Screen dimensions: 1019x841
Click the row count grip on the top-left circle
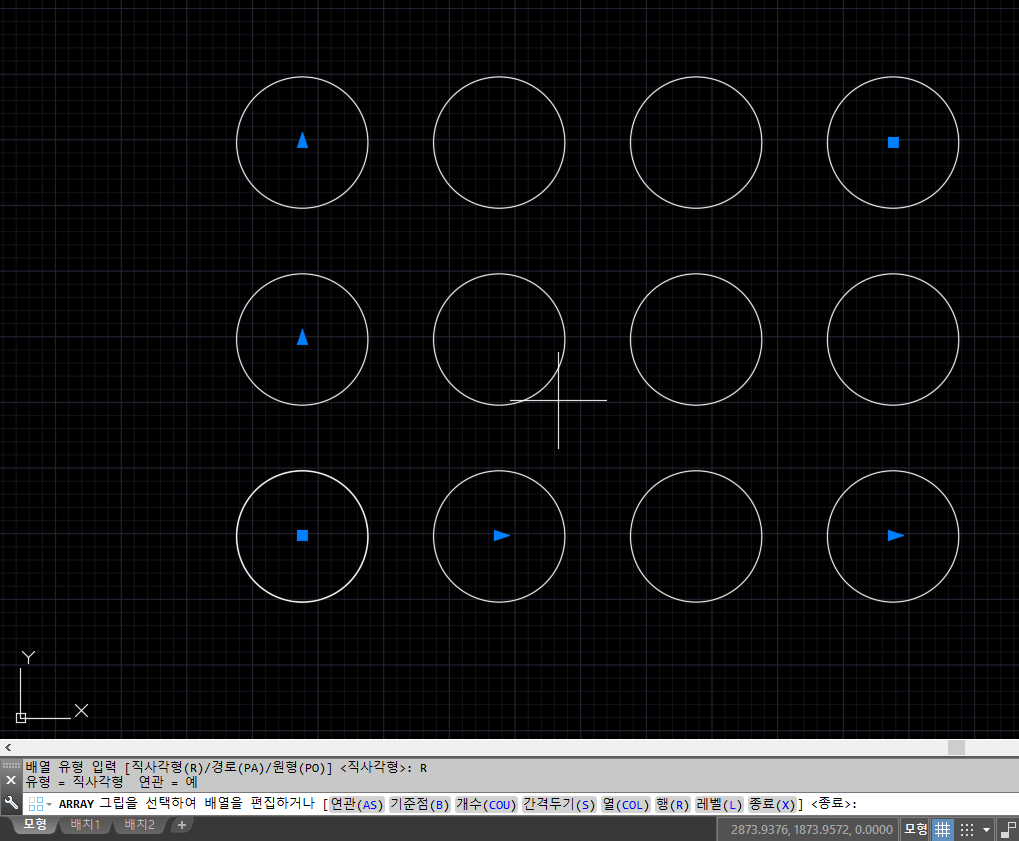(302, 140)
